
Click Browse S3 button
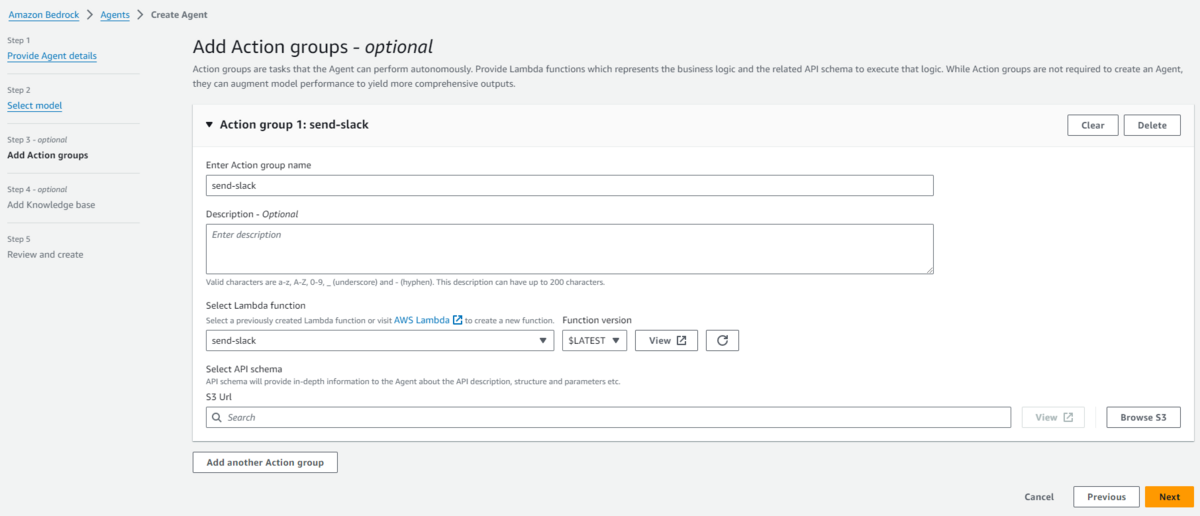point(1143,417)
